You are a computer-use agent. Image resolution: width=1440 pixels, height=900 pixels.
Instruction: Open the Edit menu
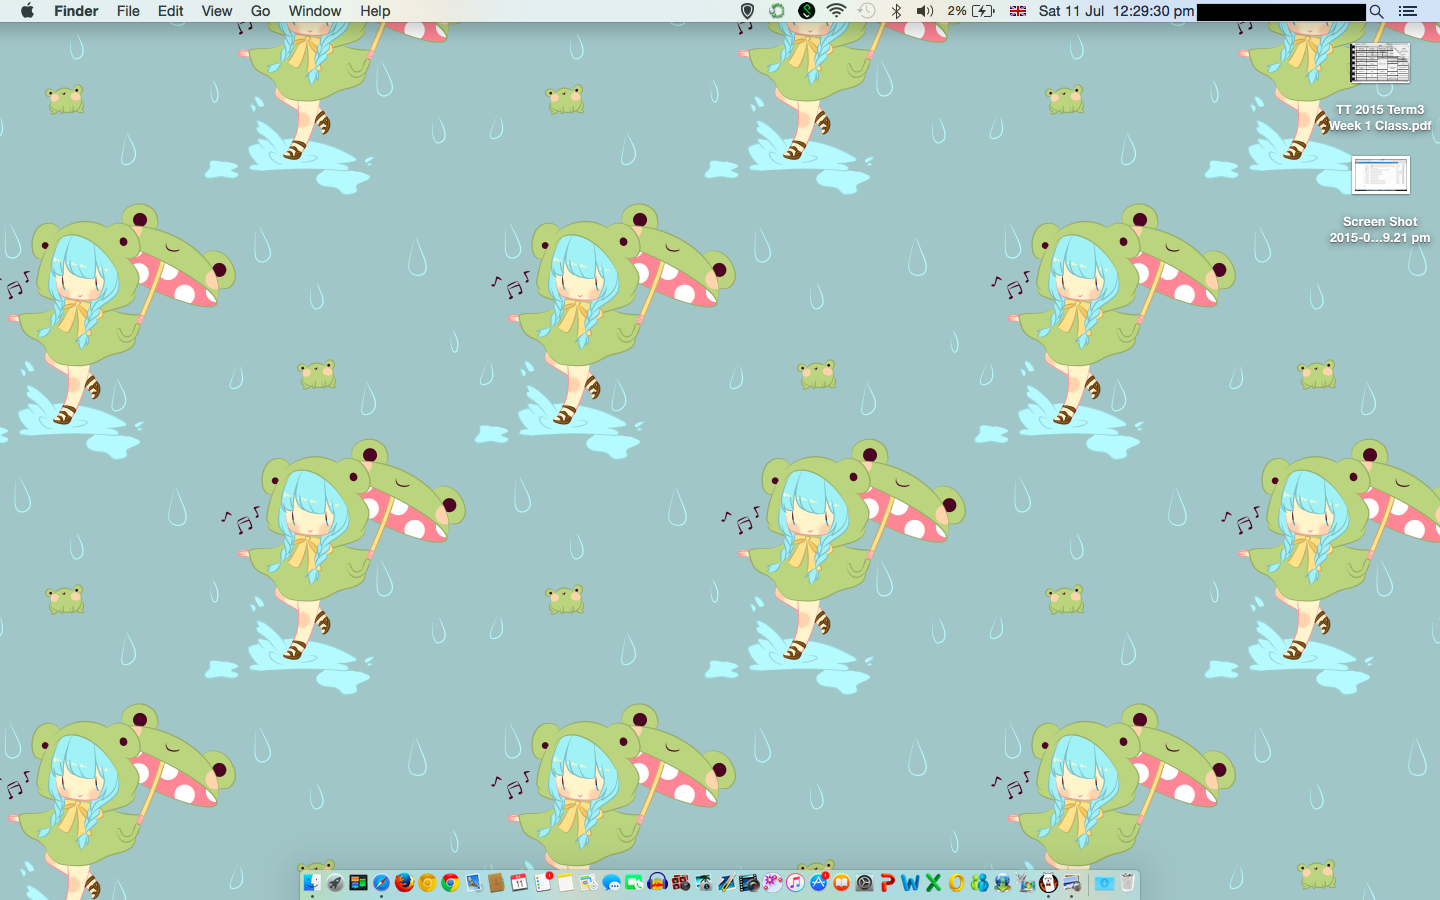click(170, 11)
